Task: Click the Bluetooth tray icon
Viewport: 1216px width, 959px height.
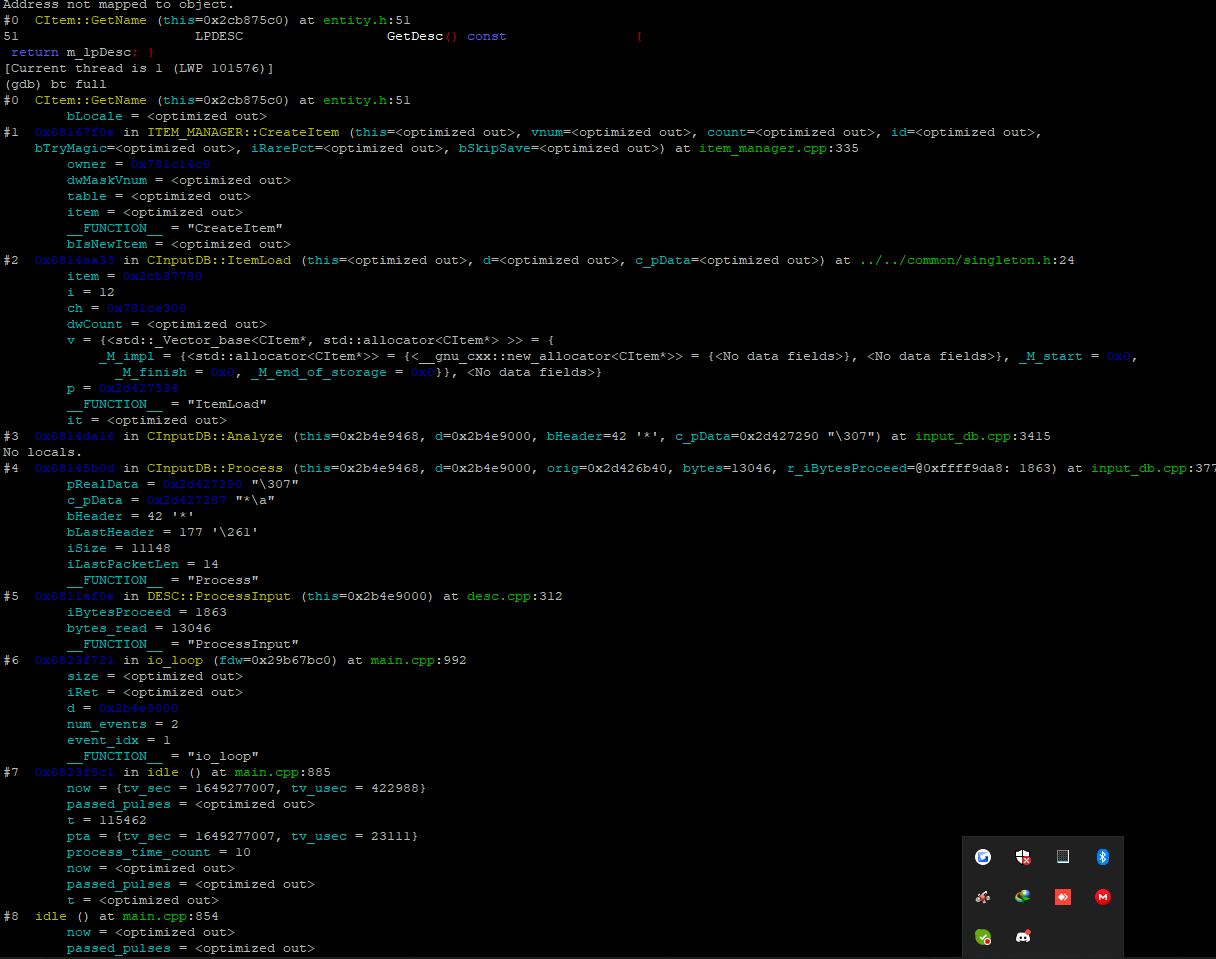Action: [1103, 857]
